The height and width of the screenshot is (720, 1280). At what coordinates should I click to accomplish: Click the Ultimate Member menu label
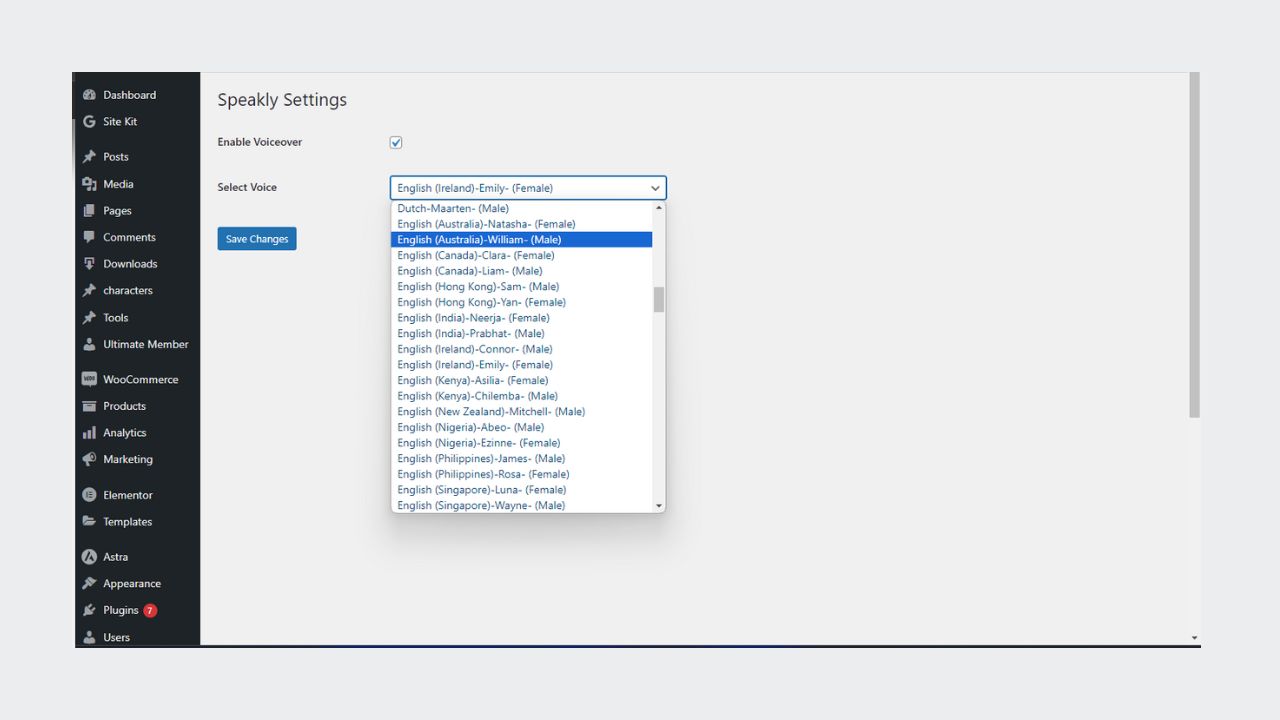tap(146, 344)
